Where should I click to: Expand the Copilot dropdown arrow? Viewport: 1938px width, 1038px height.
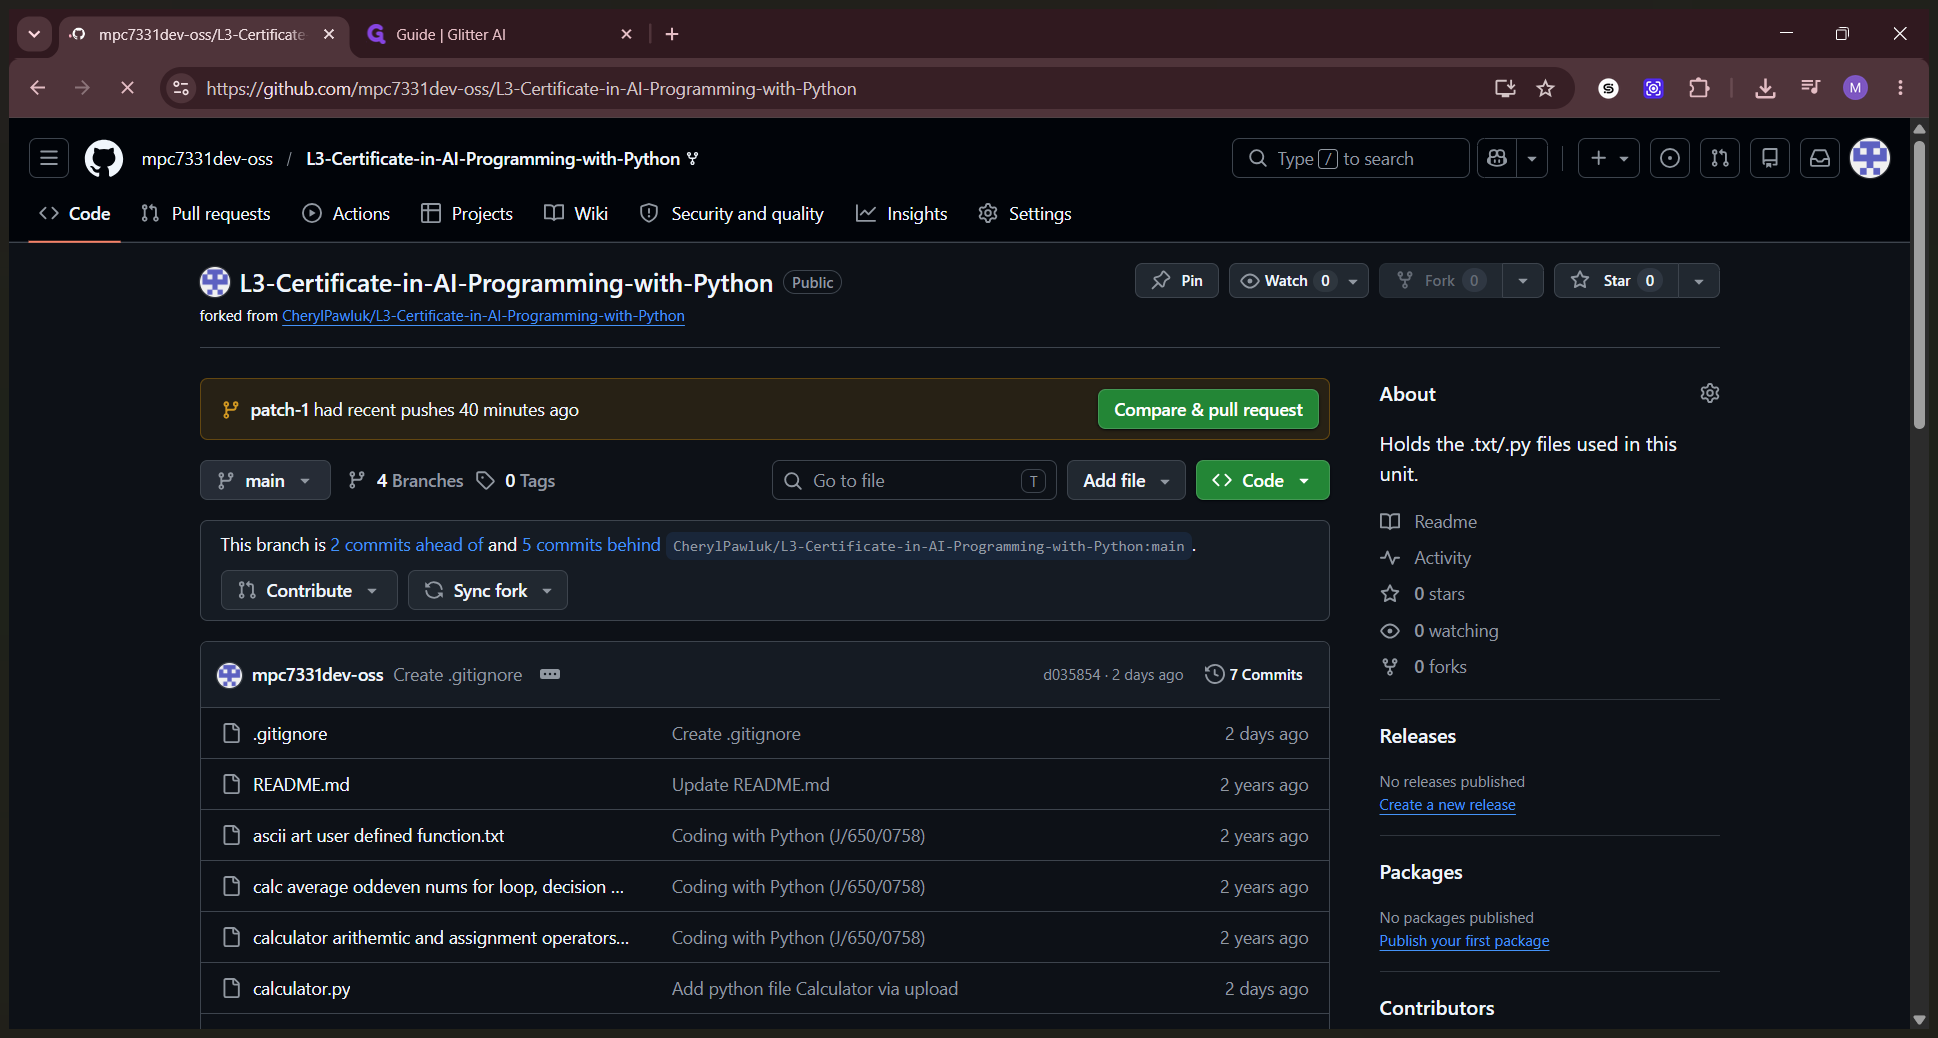click(x=1532, y=158)
